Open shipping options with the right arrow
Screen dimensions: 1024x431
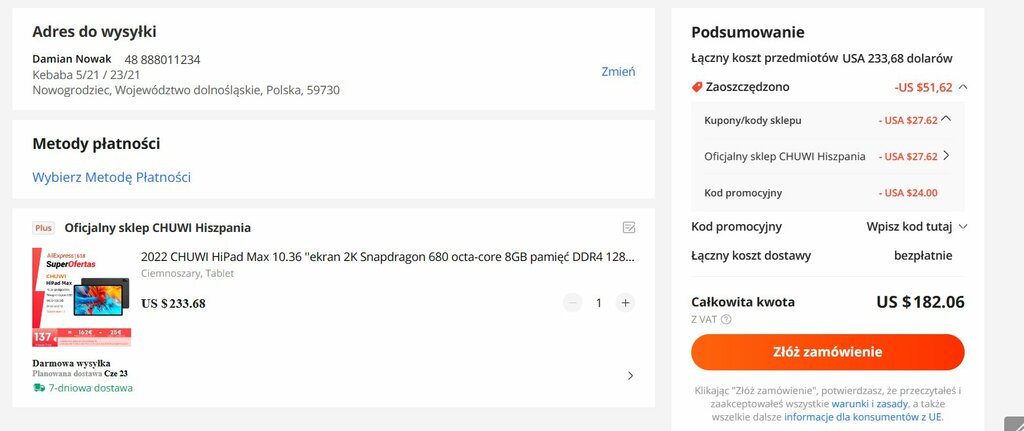630,375
